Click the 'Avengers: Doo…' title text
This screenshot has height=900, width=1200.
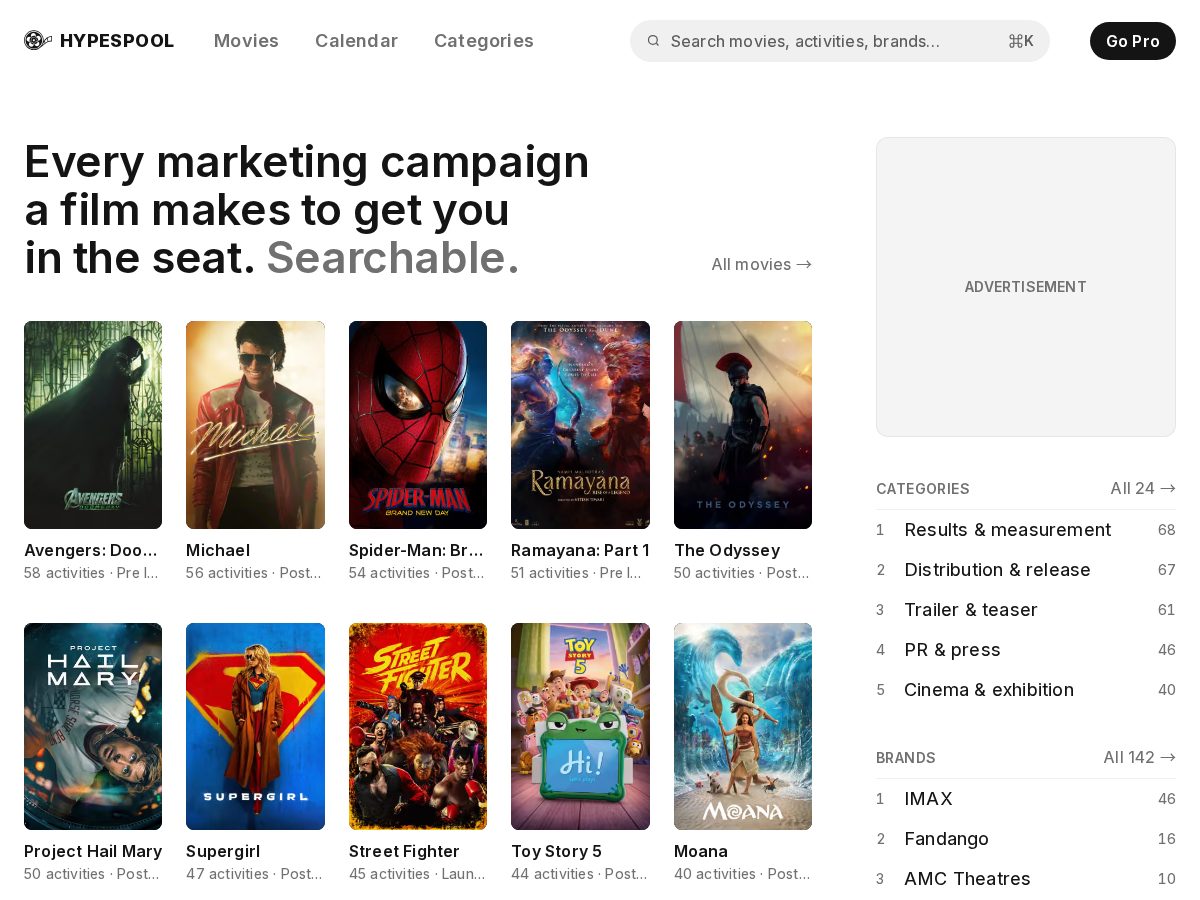coord(91,550)
